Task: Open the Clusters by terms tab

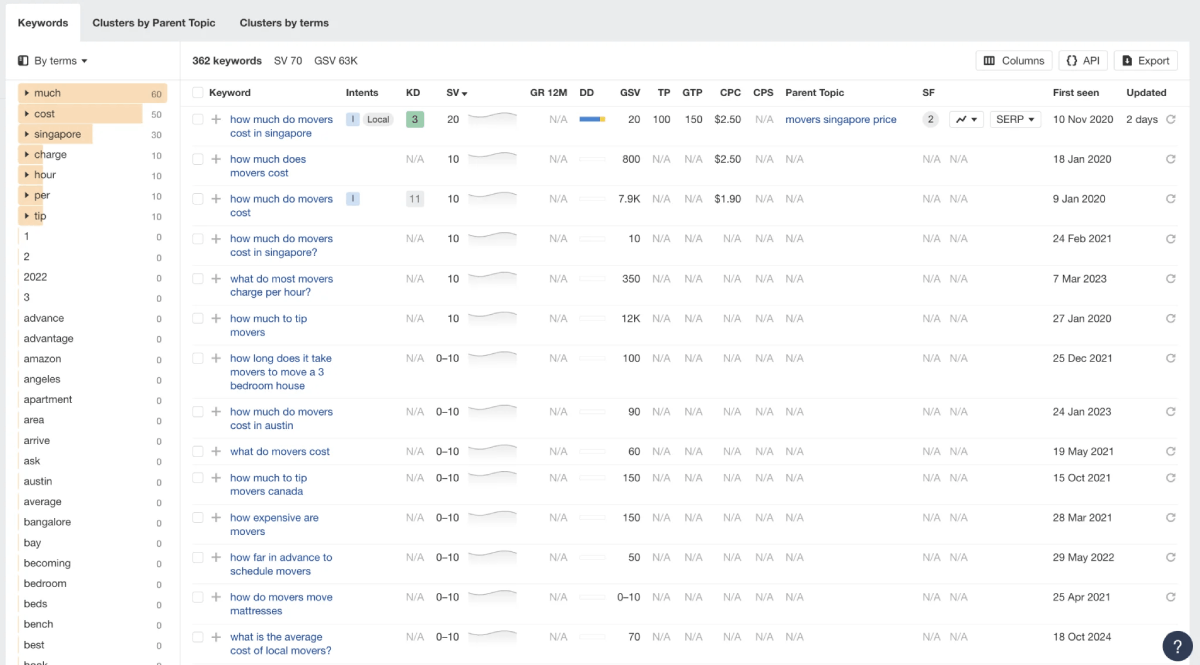Action: [x=284, y=22]
